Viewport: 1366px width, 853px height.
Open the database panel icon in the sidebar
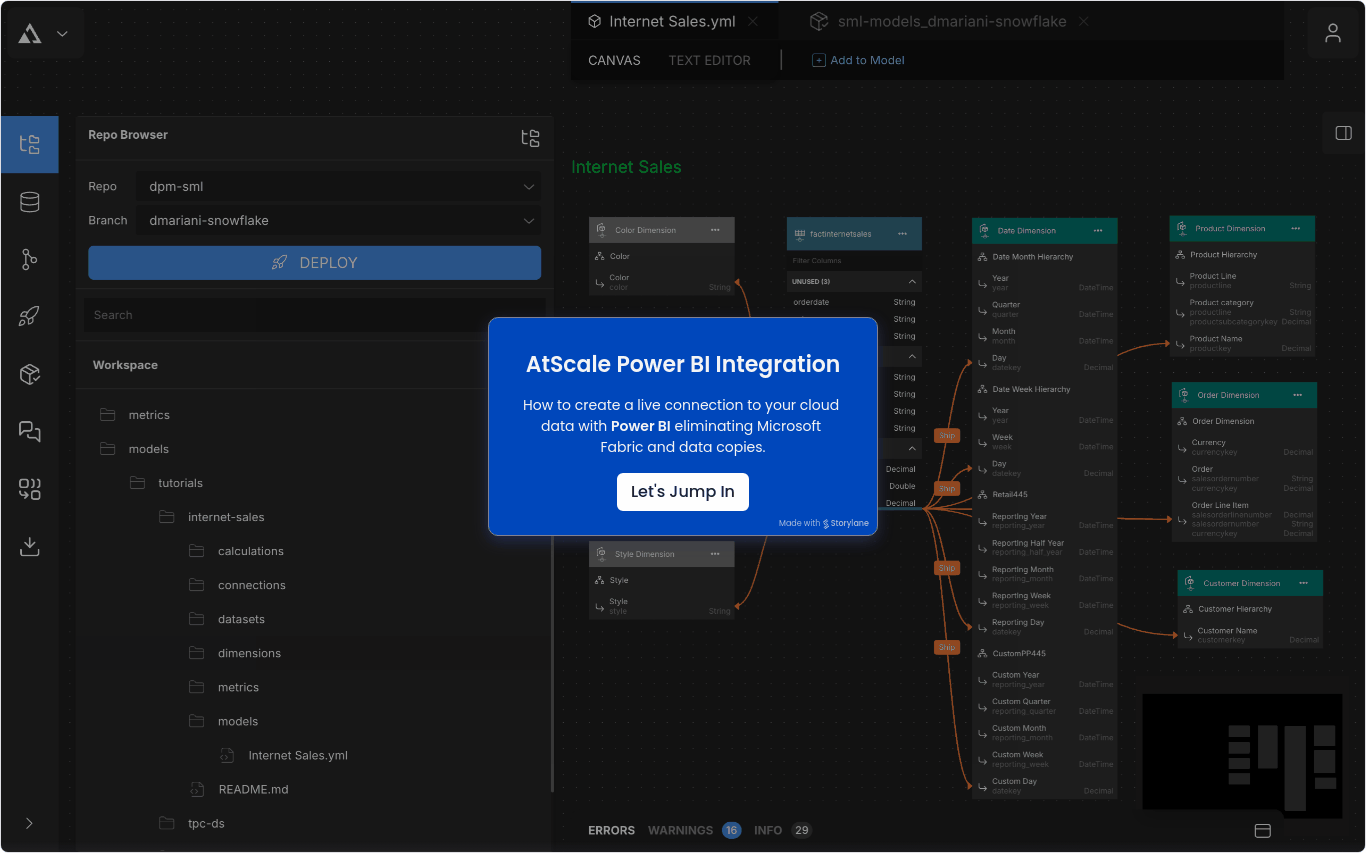tap(30, 201)
